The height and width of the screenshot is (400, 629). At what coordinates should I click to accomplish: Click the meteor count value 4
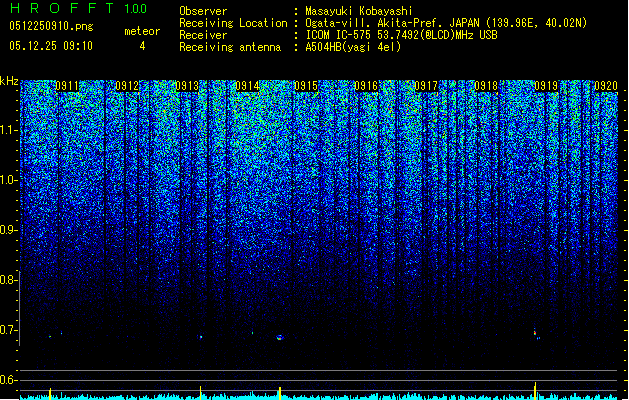142,46
